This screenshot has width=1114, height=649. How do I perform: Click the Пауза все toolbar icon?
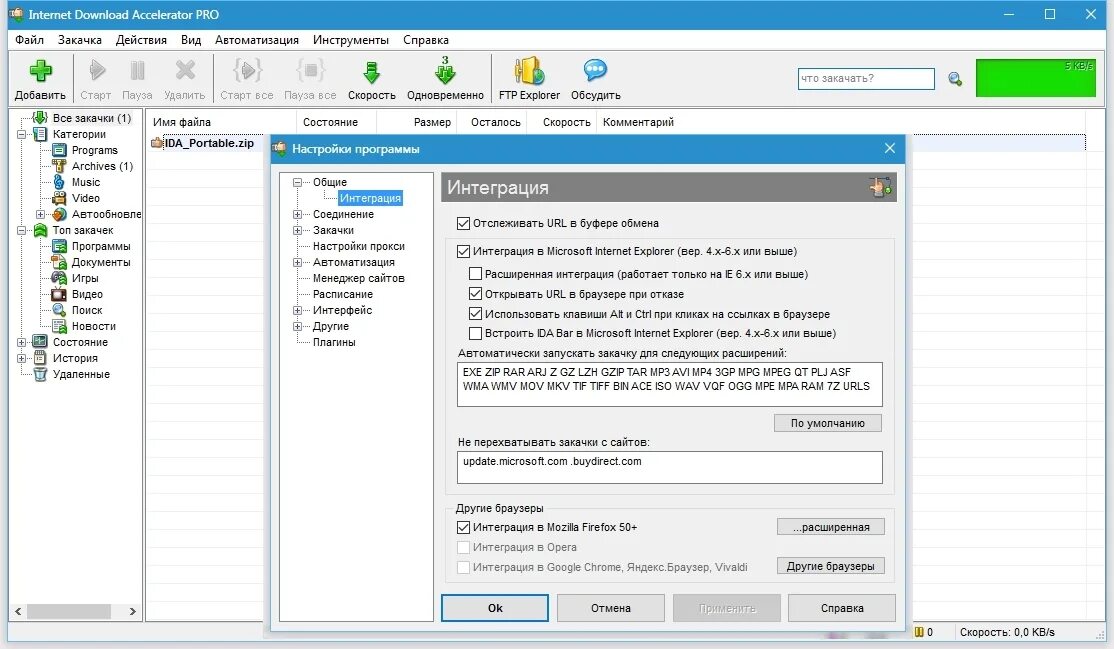310,70
